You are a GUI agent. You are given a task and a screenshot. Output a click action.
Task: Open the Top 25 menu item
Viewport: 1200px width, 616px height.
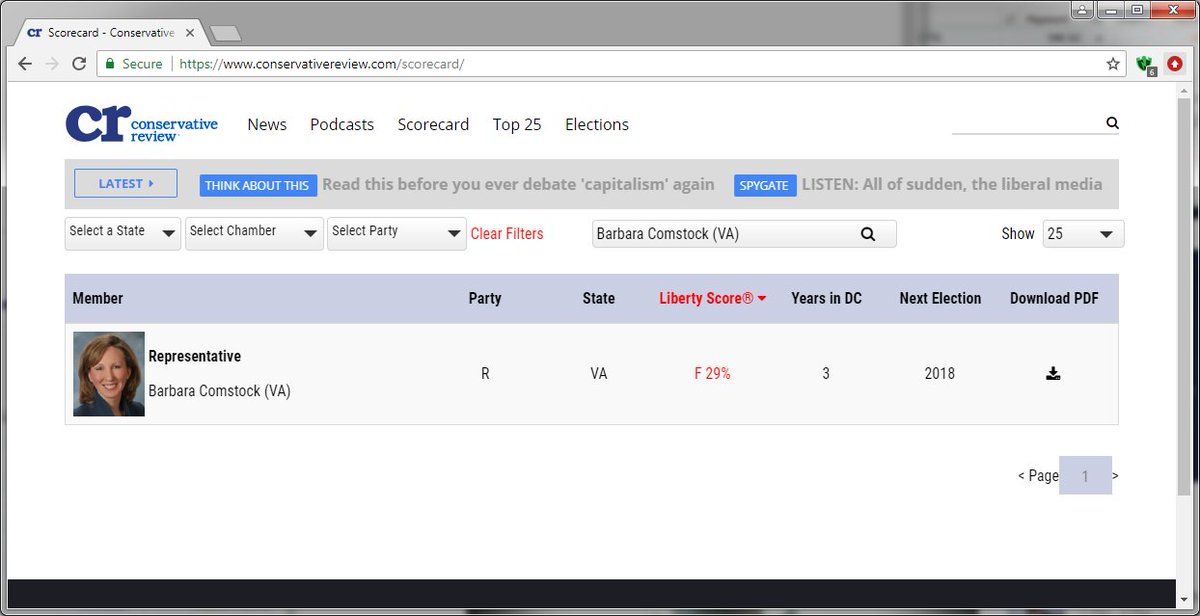pyautogui.click(x=517, y=124)
